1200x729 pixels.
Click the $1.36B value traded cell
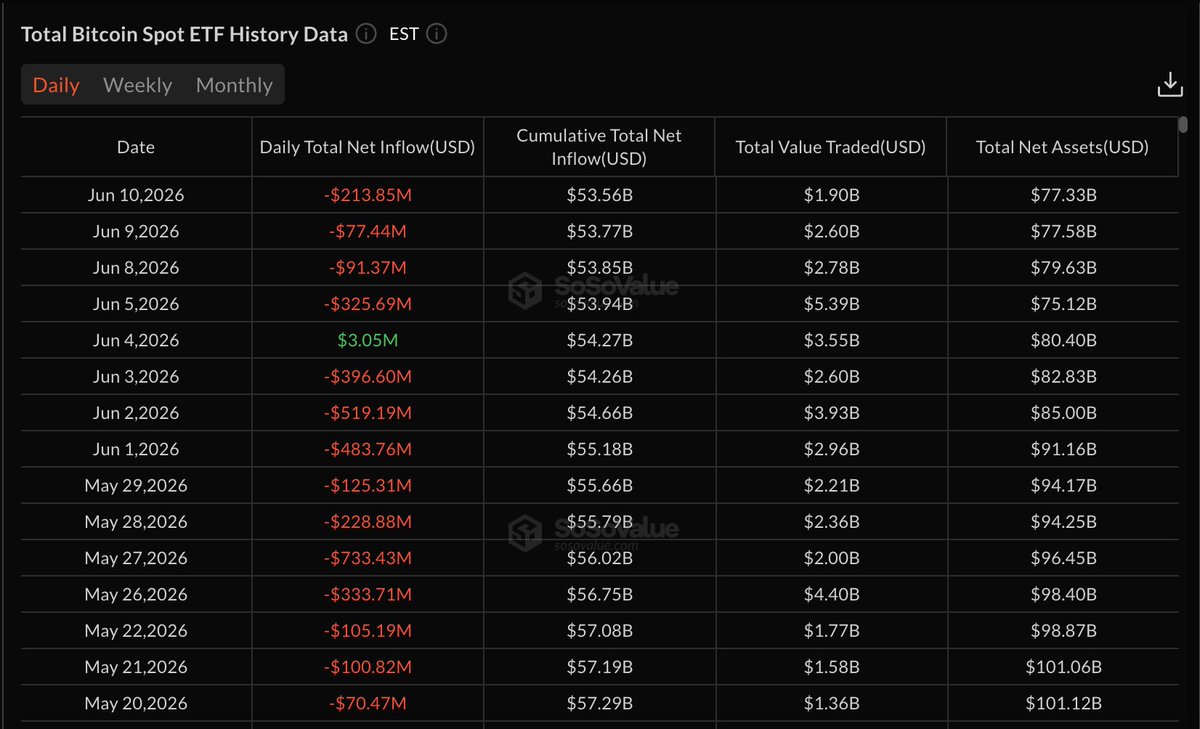[831, 703]
